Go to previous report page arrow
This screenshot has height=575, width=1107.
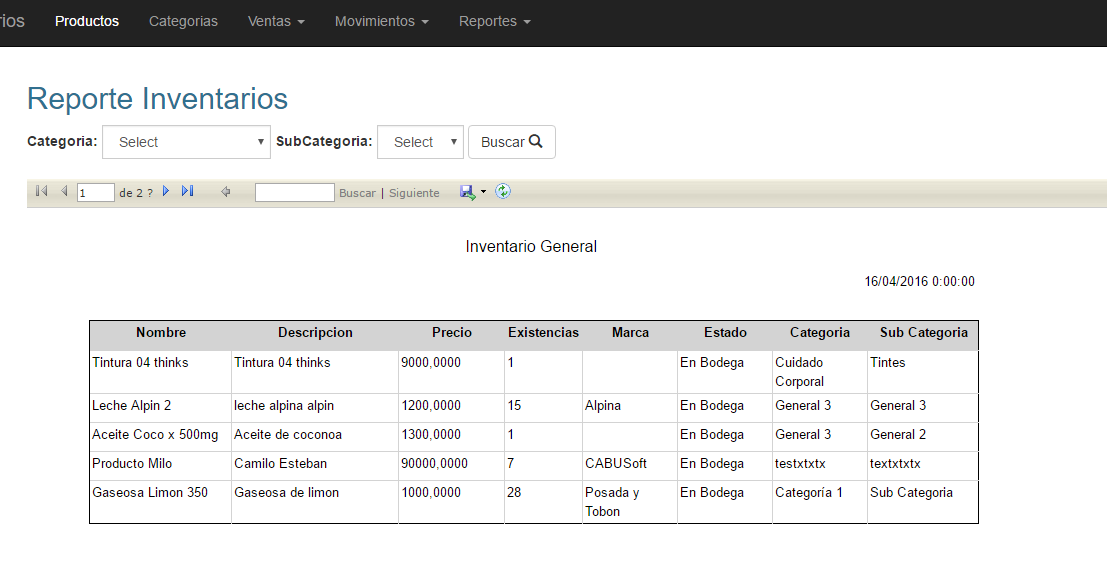click(x=64, y=191)
